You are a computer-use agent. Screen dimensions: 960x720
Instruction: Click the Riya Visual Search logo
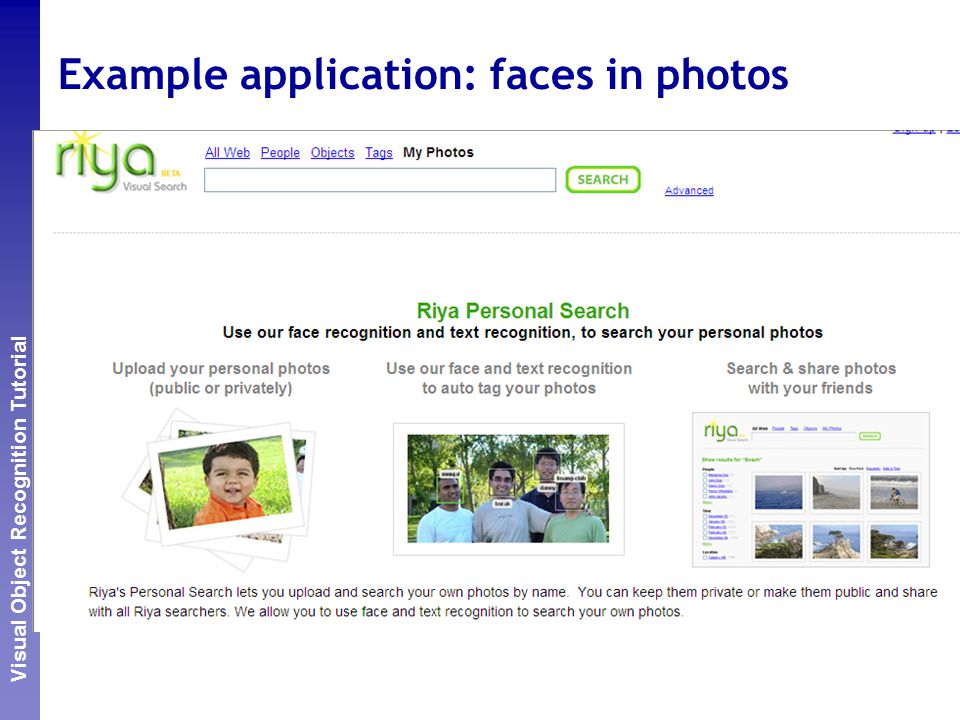[x=121, y=163]
